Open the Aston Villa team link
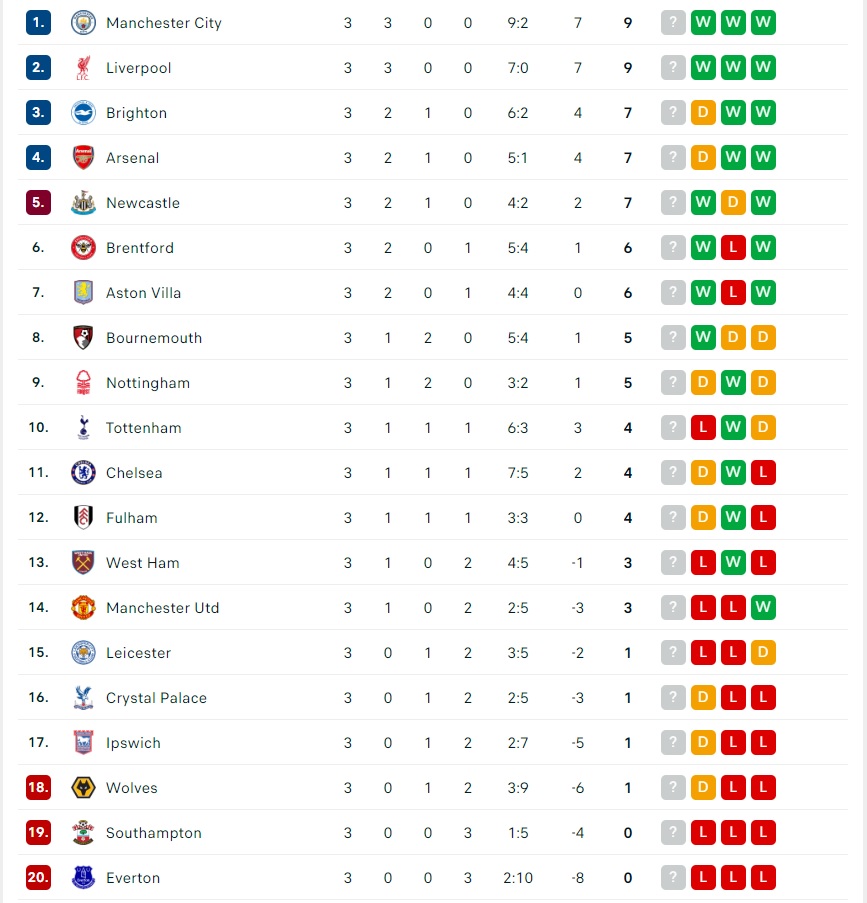This screenshot has width=867, height=903. pos(143,293)
